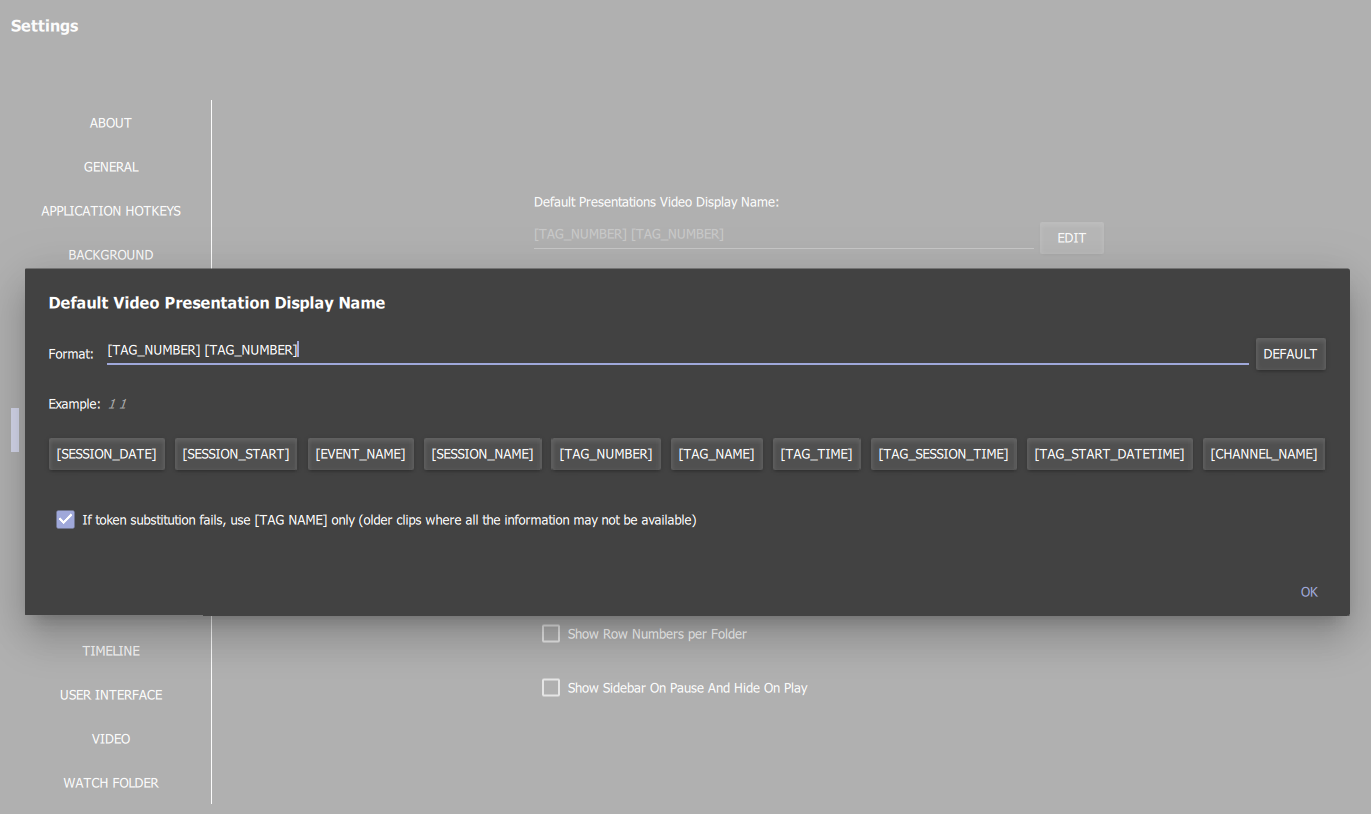Insert the [CHANNEL_NAME] token
1371x814 pixels.
coord(1263,453)
